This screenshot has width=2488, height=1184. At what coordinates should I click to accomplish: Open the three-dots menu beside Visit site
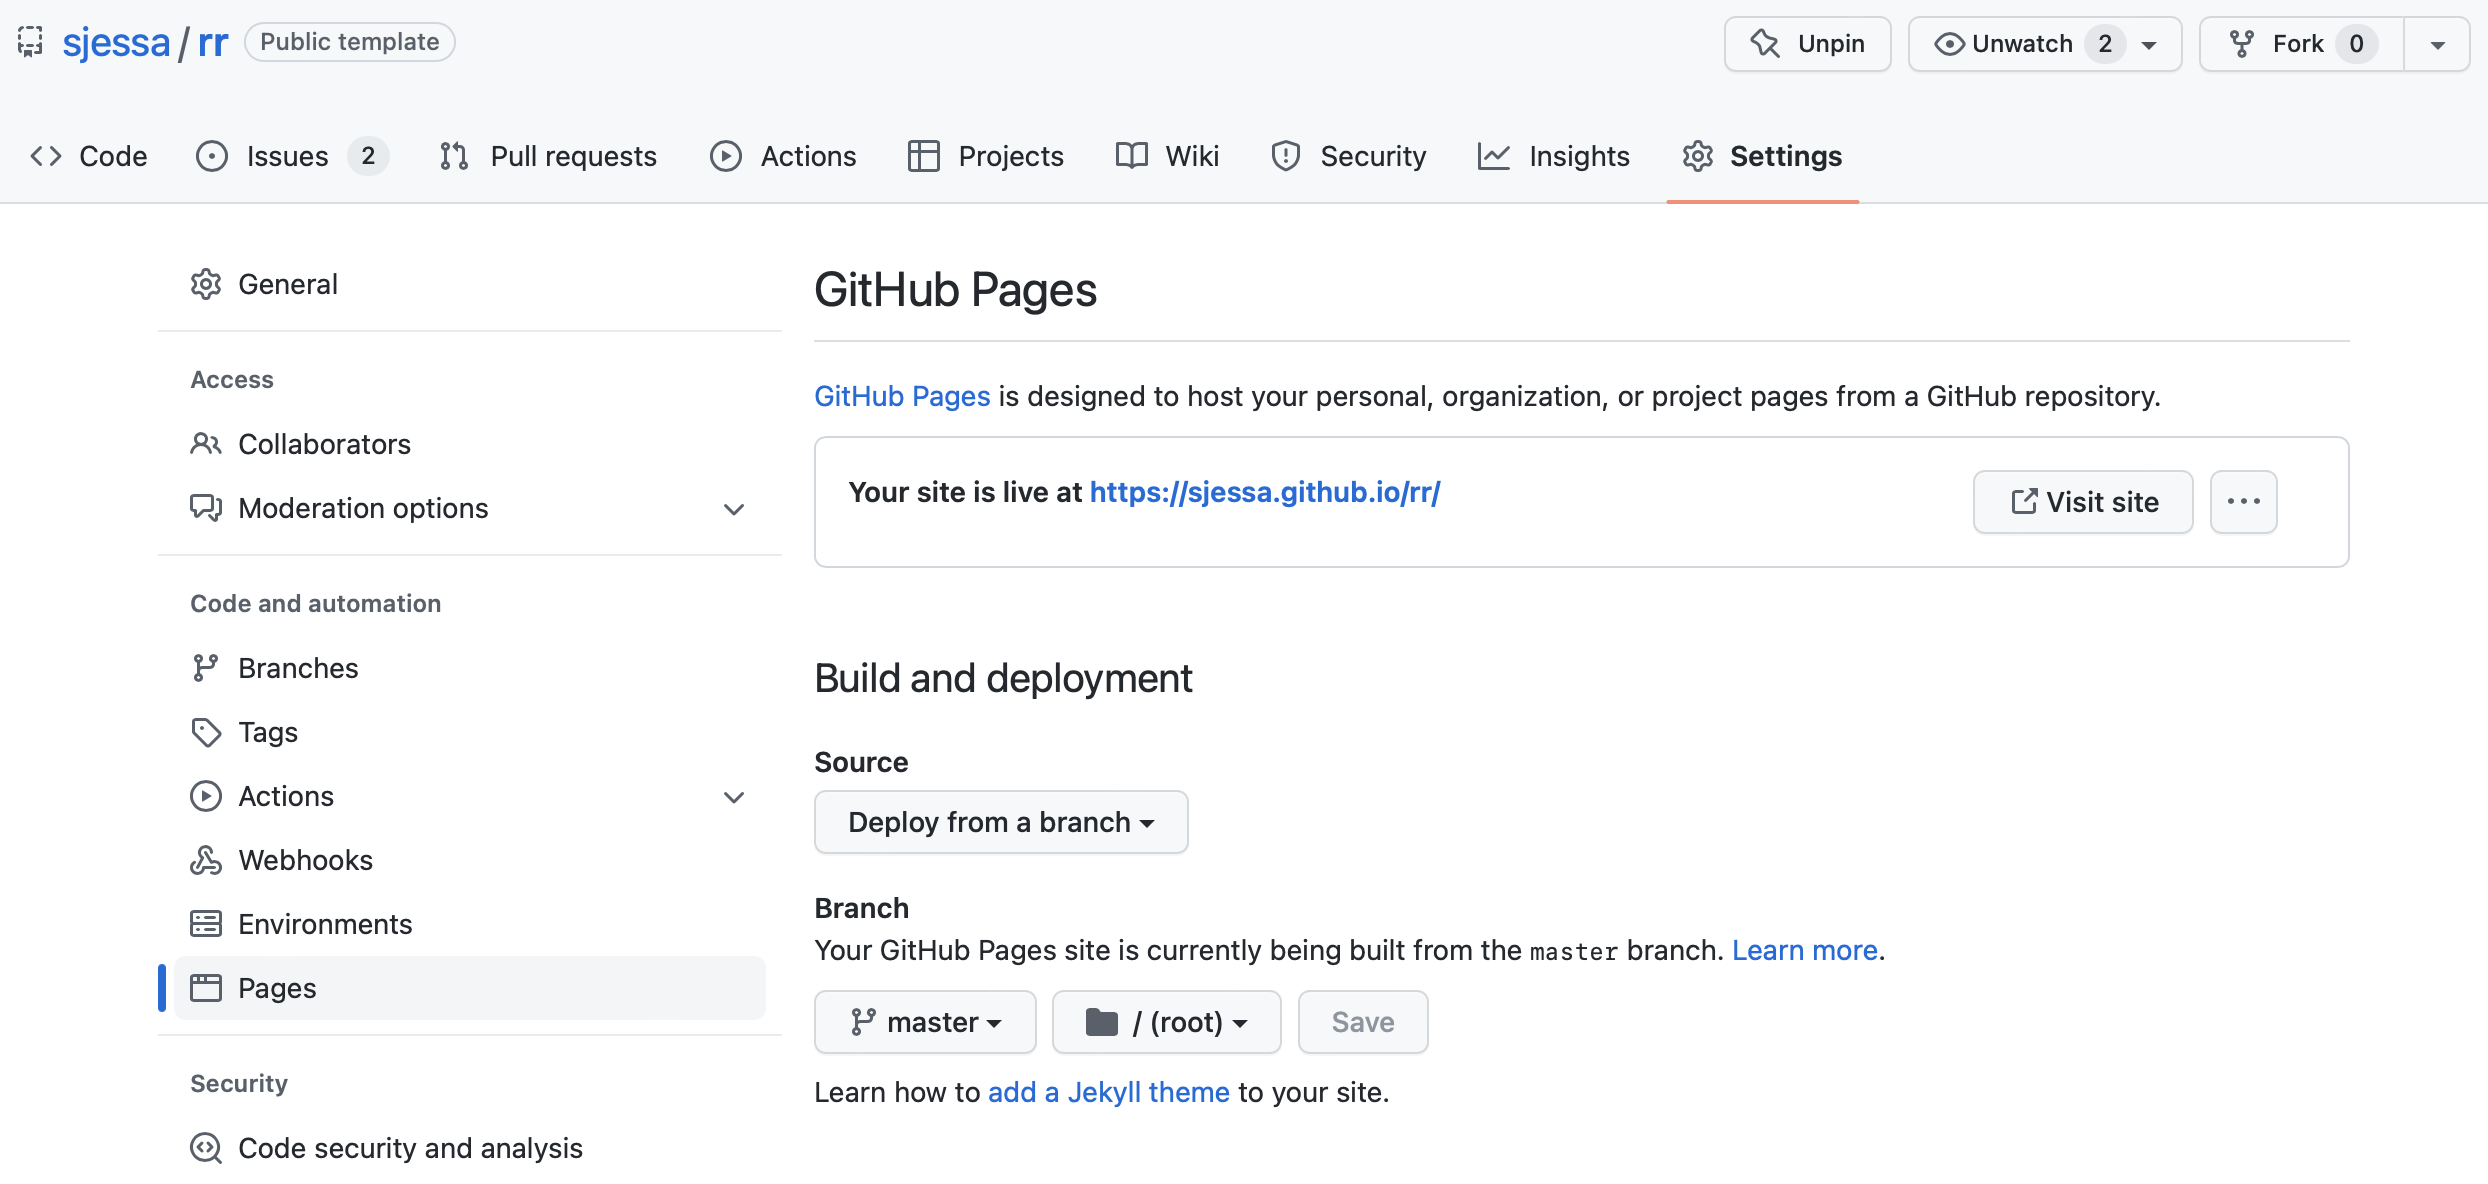click(2243, 502)
